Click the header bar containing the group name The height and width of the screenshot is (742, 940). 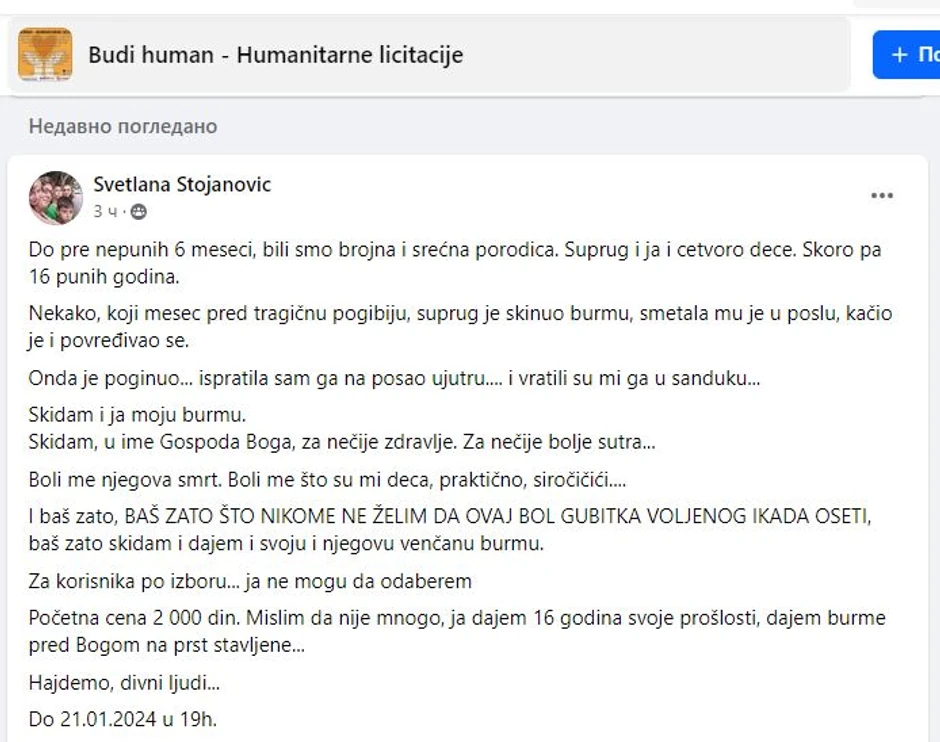pos(430,55)
